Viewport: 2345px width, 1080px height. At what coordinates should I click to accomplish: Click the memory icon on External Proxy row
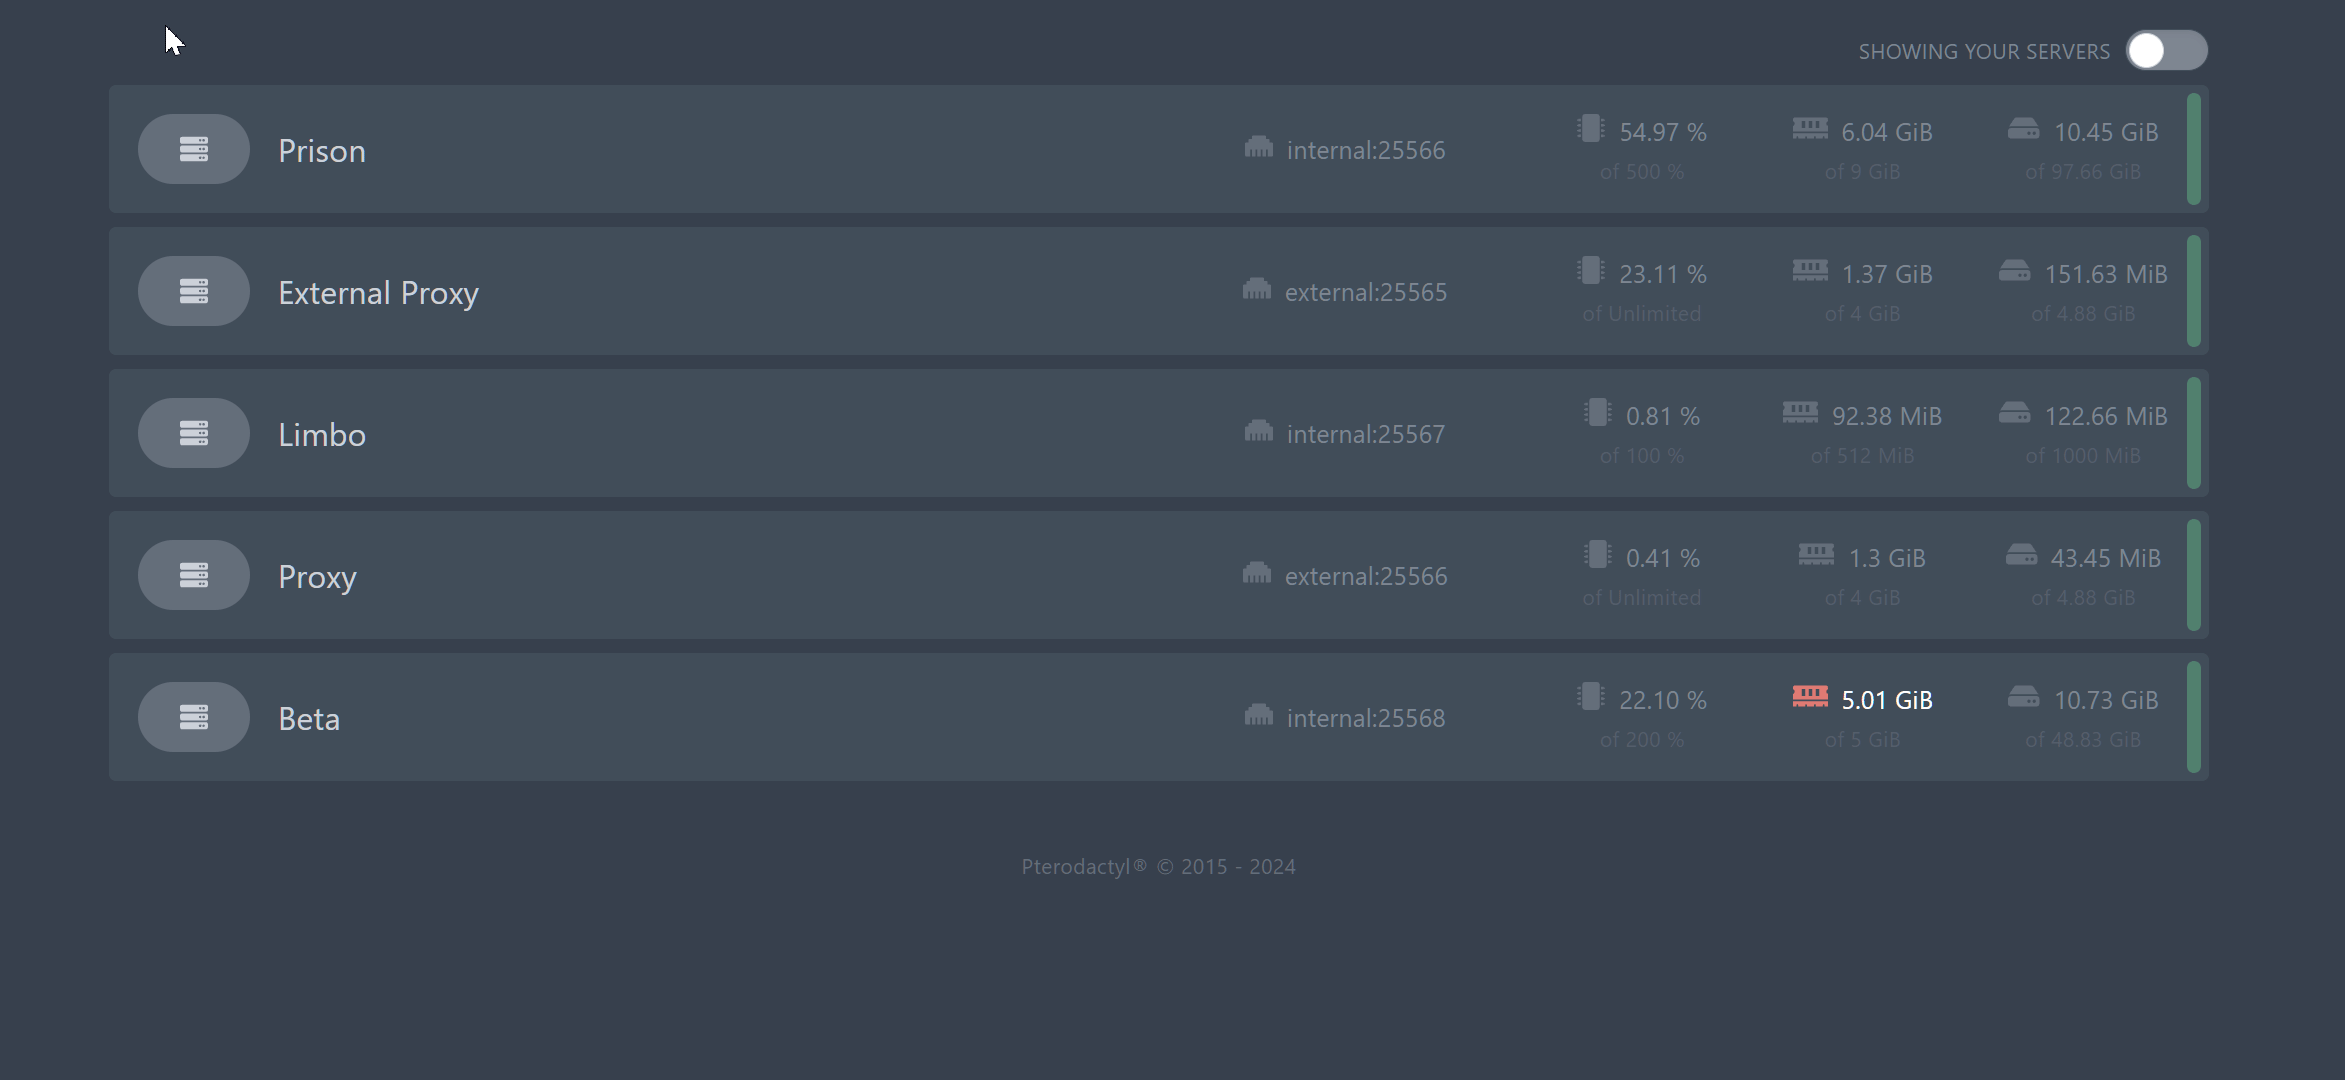click(1809, 271)
